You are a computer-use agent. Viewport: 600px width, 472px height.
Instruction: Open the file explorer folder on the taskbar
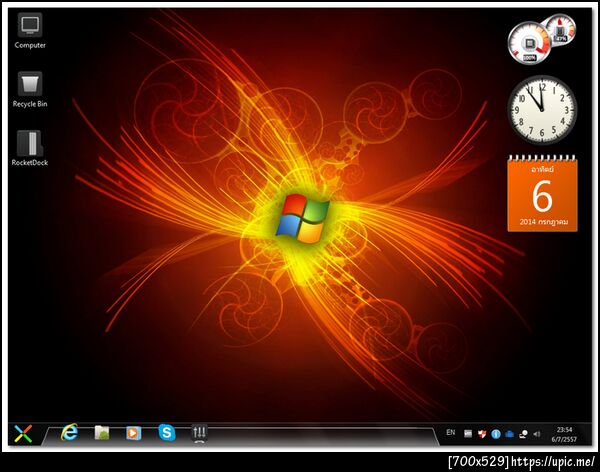102,433
